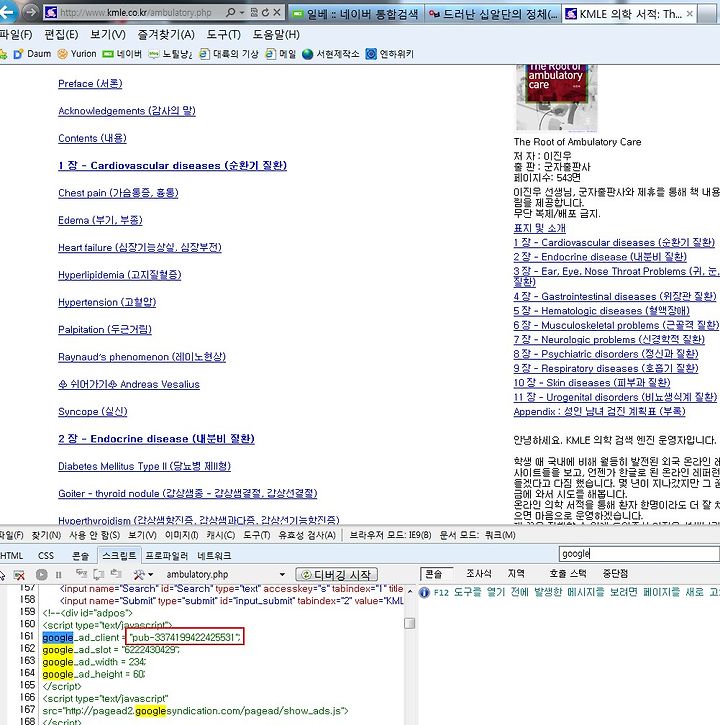Open developer tools 찾기(N) menu

pyautogui.click(x=46, y=535)
